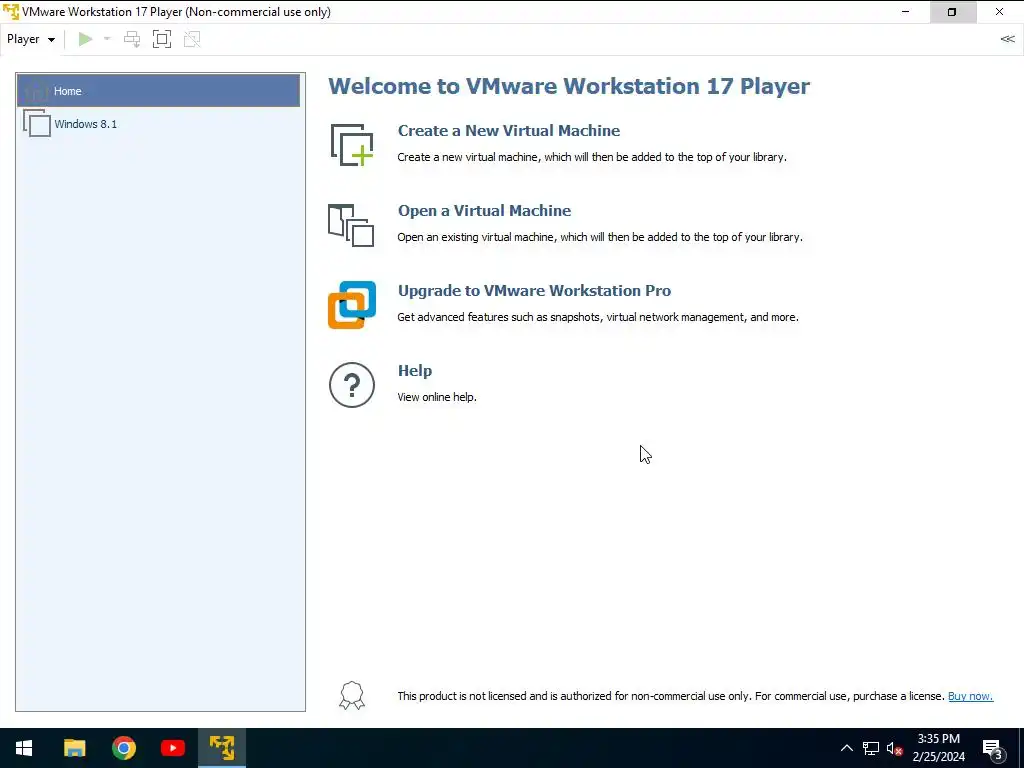Restore down the VMware Player window
Viewport: 1024px width, 768px height.
coord(952,12)
